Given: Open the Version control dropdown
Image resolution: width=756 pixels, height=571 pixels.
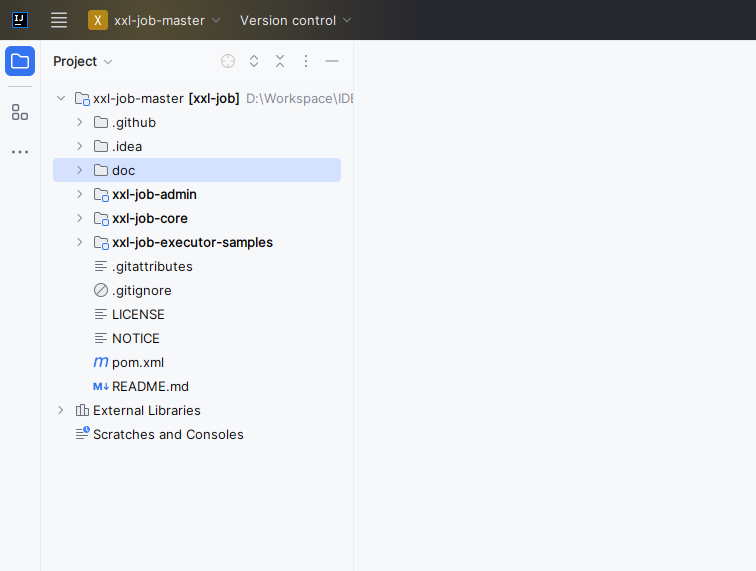Looking at the screenshot, I should (296, 20).
